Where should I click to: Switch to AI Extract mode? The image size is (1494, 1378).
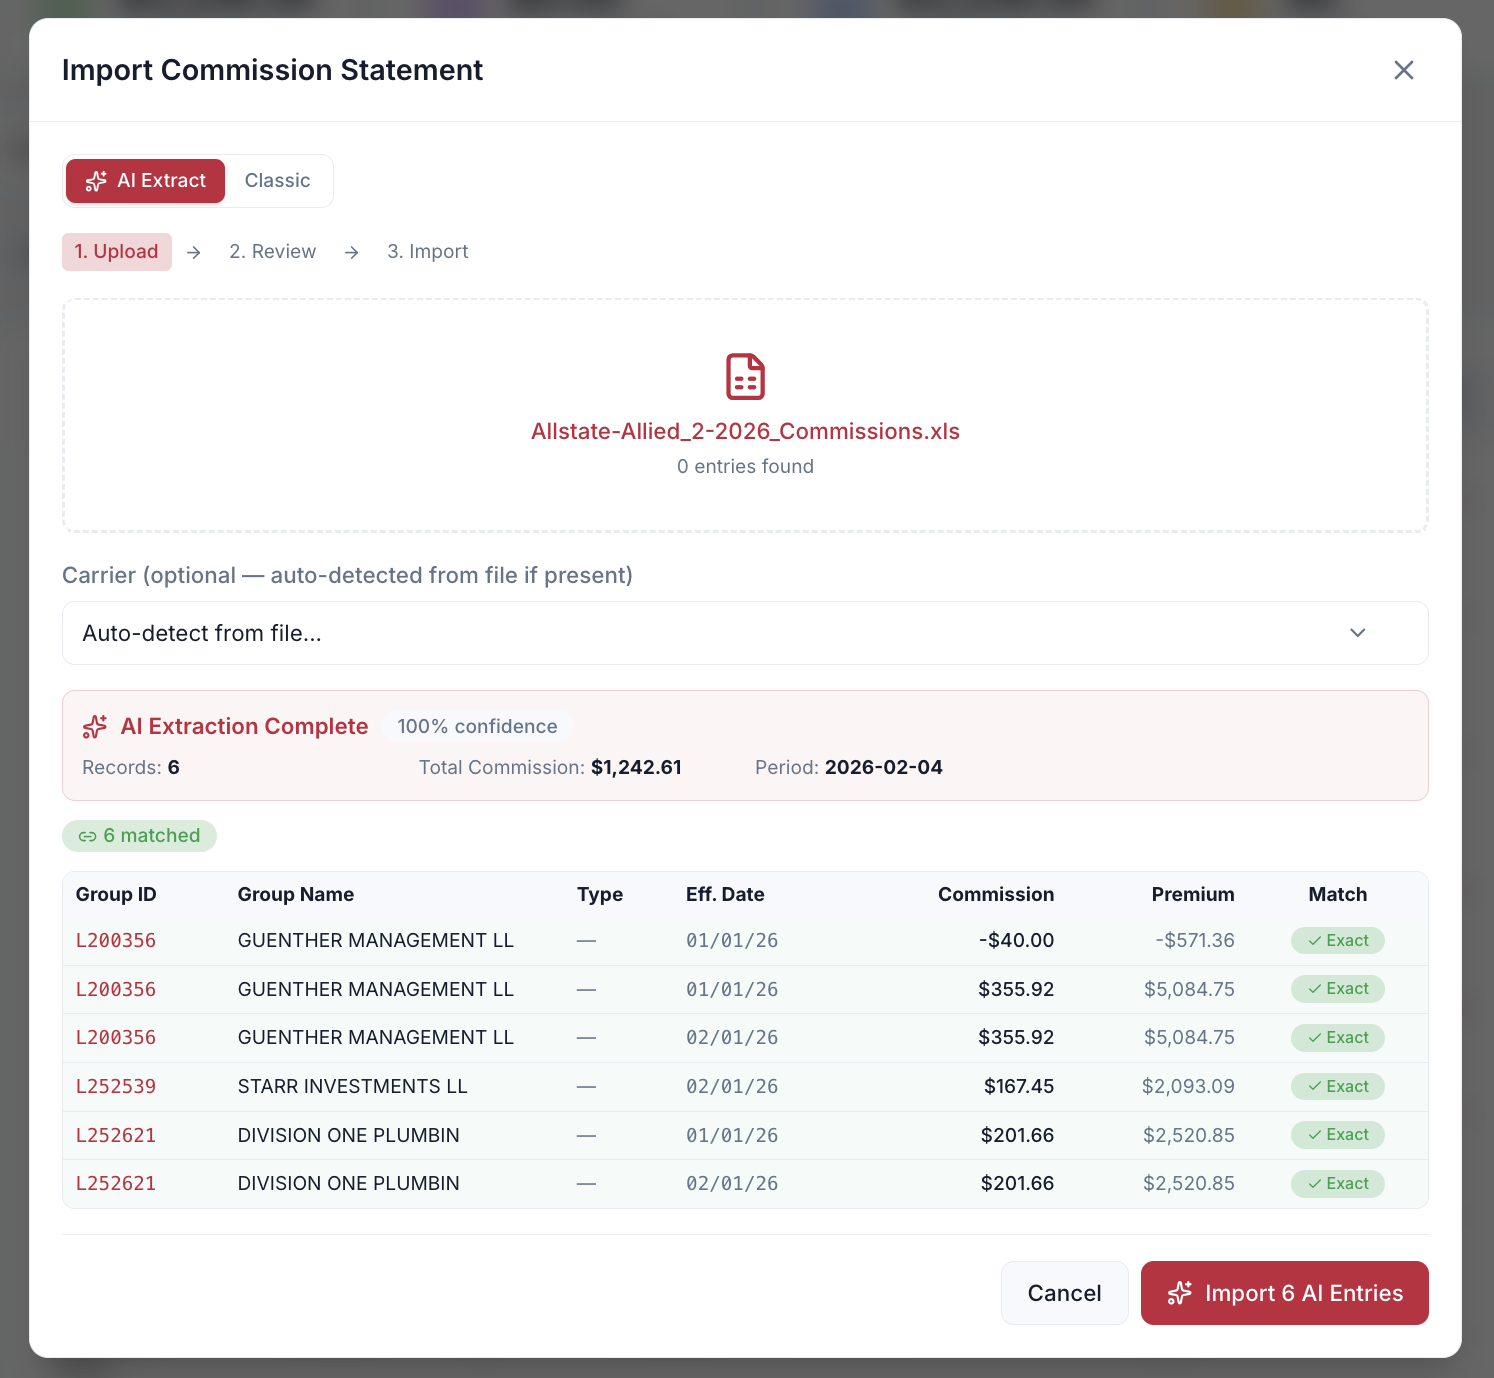click(146, 181)
